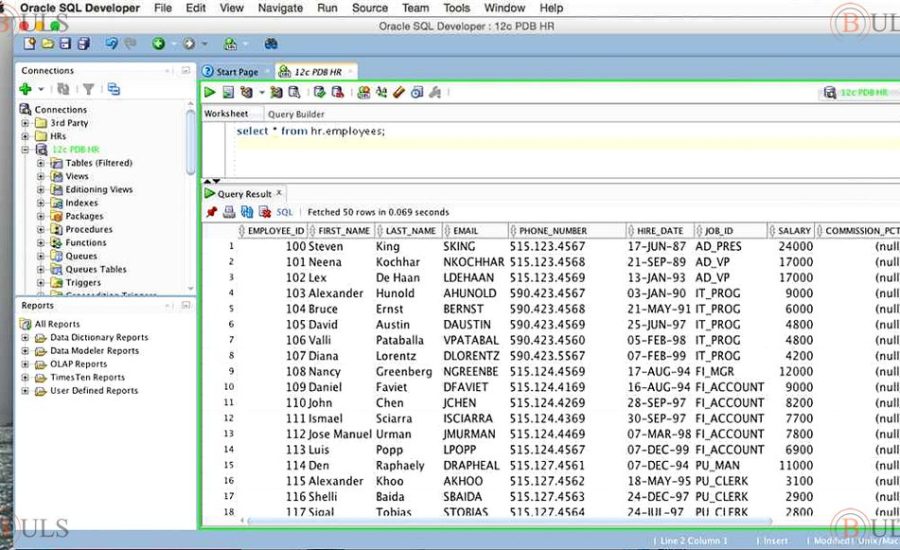The width and height of the screenshot is (900, 550).
Task: Click the eraser Clear icon in worksheet toolbar
Action: 399,92
